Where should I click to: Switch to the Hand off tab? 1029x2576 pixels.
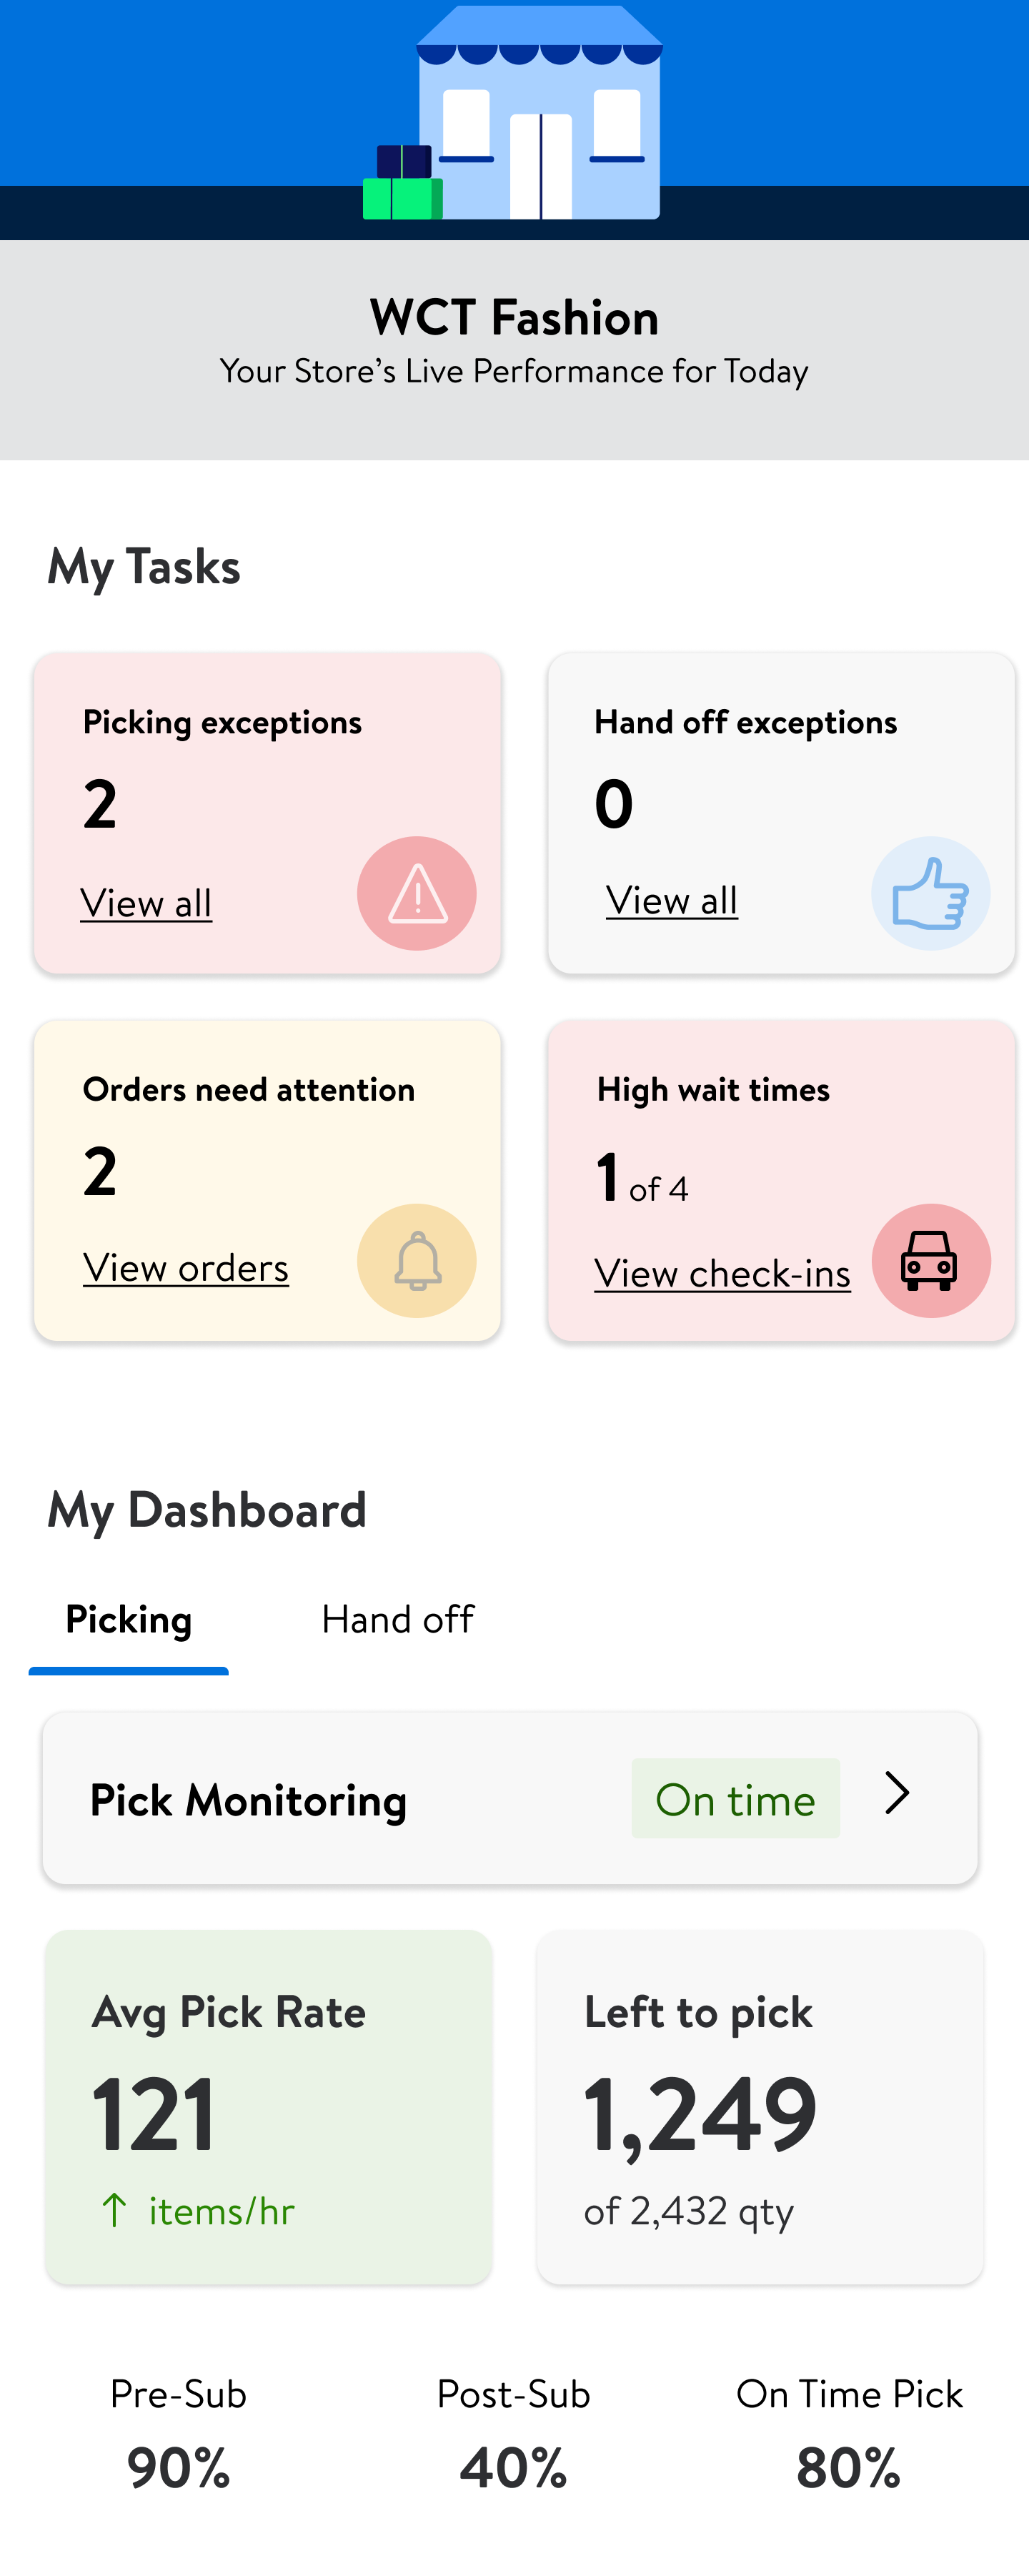[x=397, y=1620]
